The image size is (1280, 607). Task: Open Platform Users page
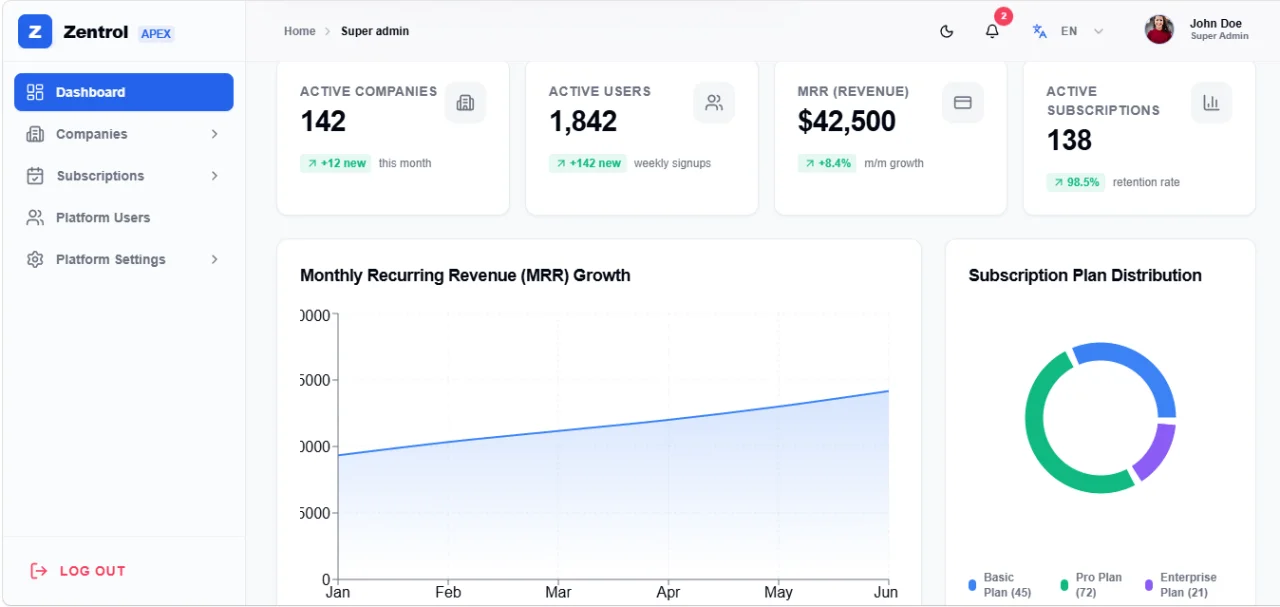(x=124, y=217)
